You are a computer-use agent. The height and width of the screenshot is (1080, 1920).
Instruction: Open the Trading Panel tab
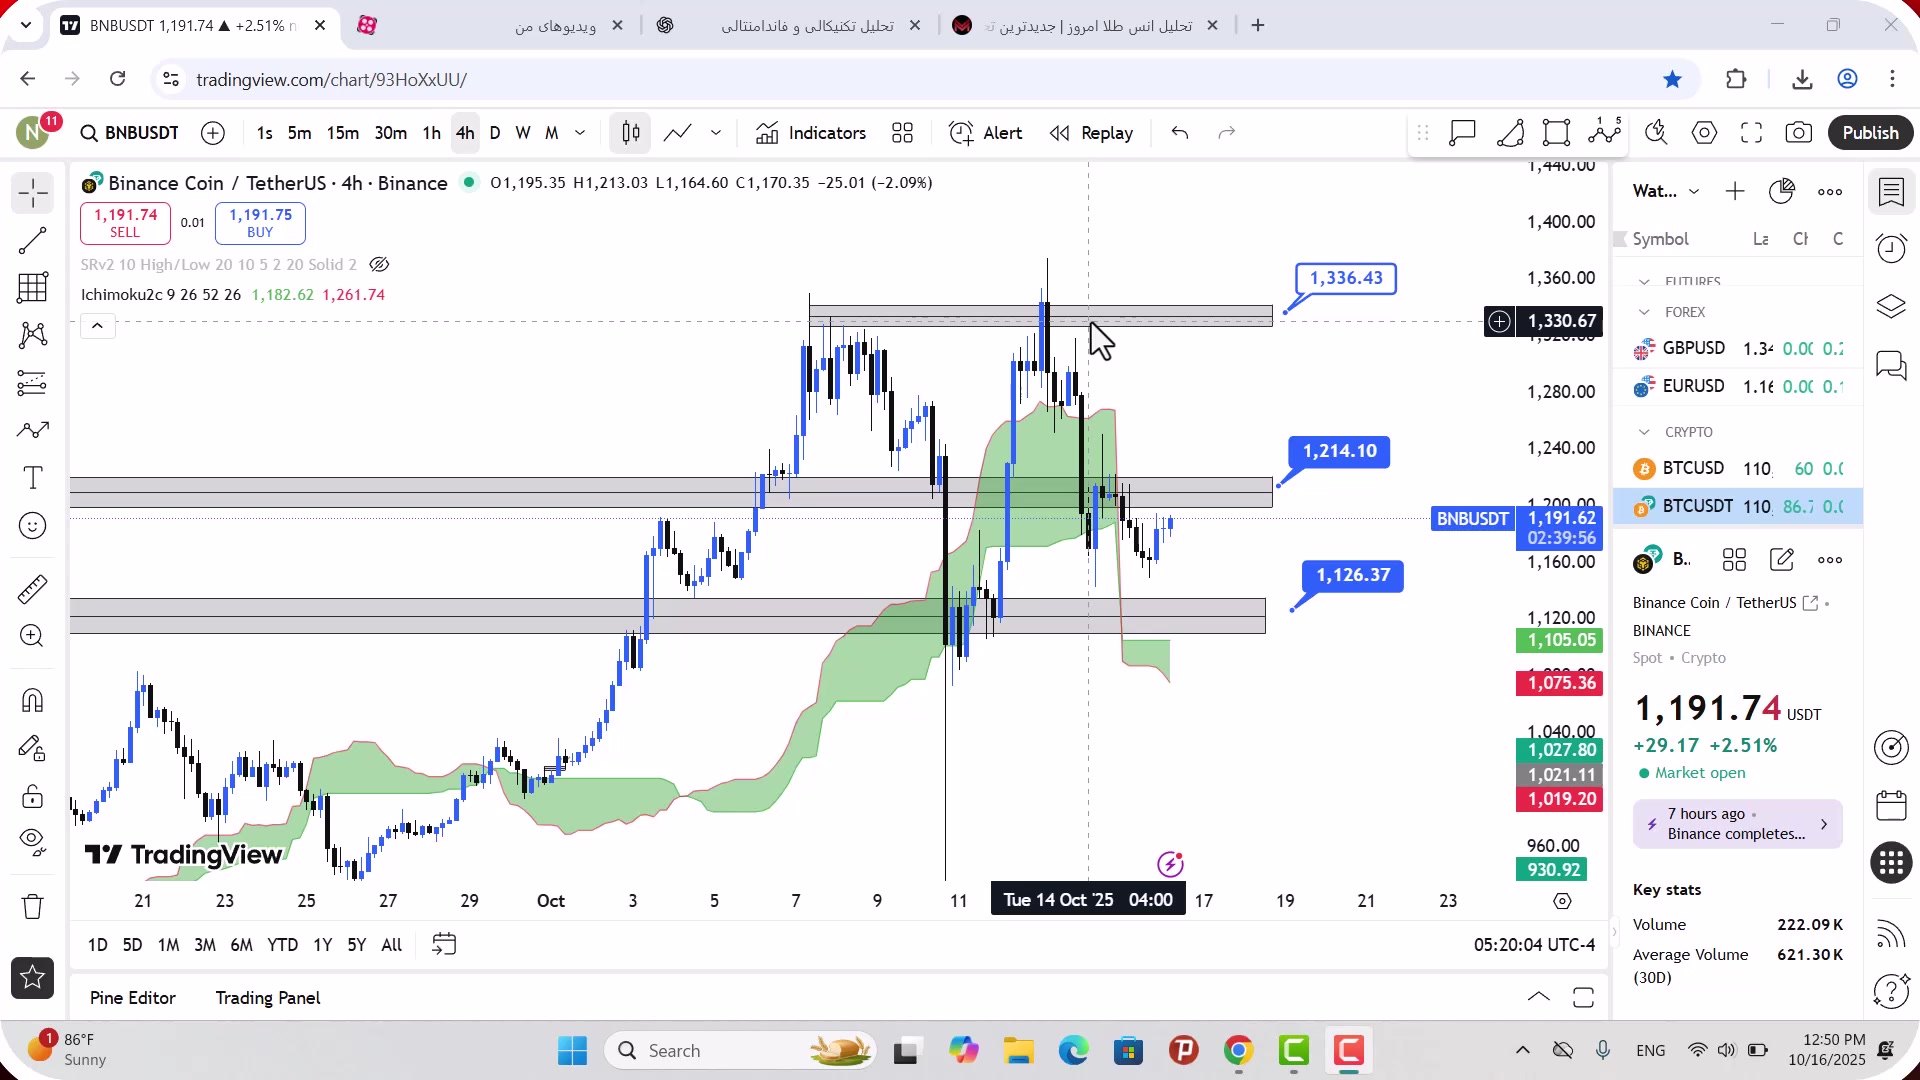pos(267,998)
